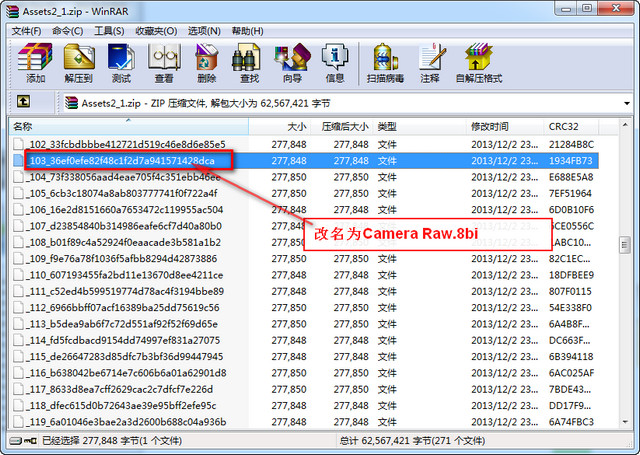Open the Find (查找) binoculars tool
This screenshot has height=455, width=640.
point(249,62)
